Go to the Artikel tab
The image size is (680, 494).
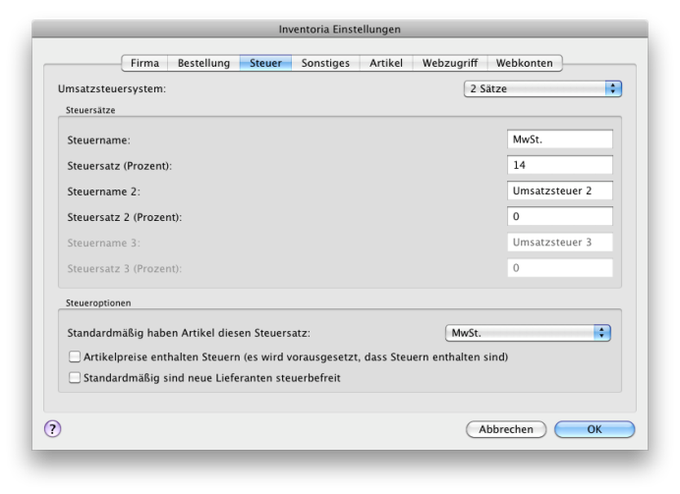[386, 63]
